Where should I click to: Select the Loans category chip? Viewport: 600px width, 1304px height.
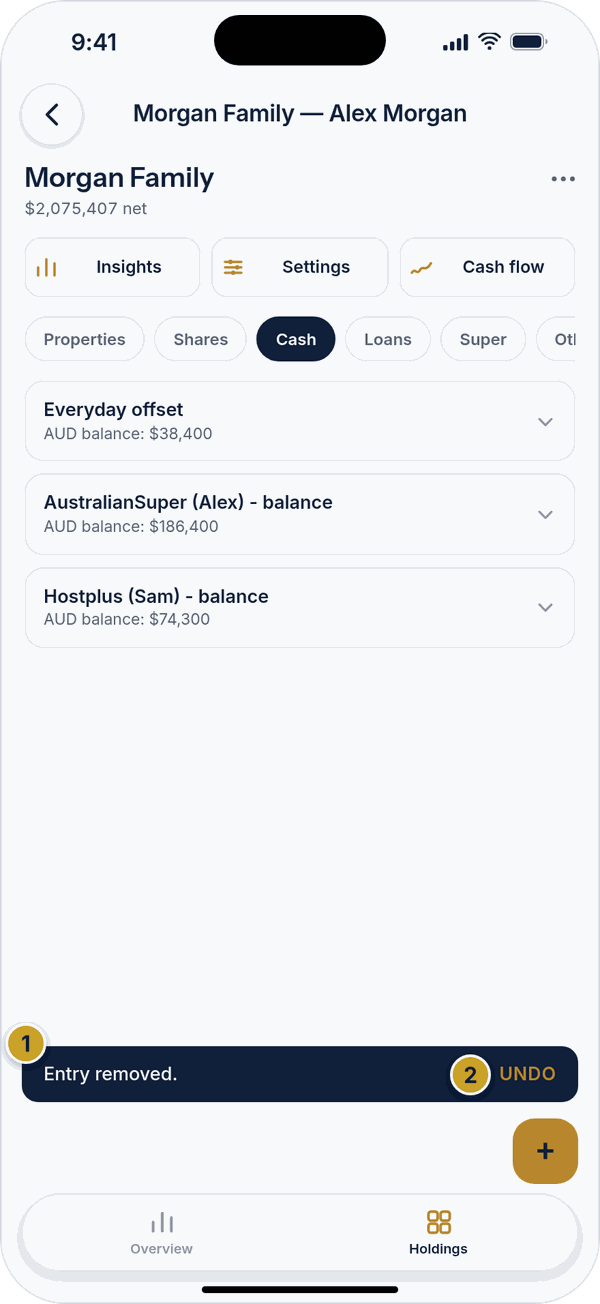[x=388, y=339]
